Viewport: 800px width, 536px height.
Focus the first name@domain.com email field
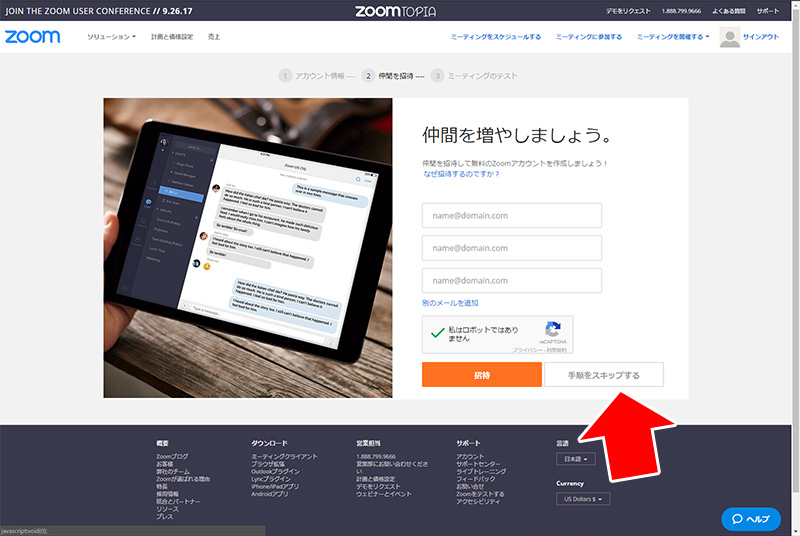tap(511, 215)
